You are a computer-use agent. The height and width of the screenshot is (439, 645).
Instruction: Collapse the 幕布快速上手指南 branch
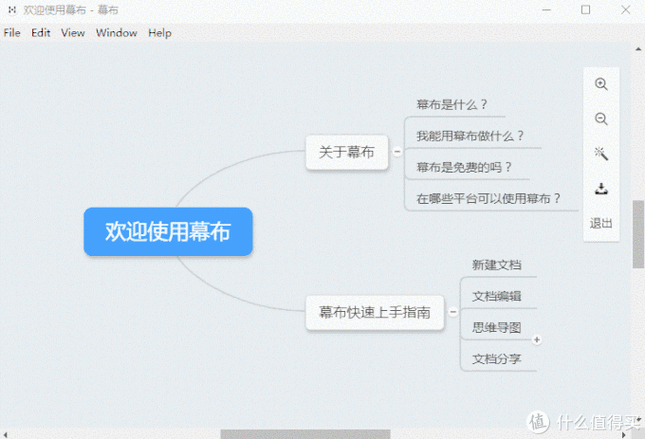pyautogui.click(x=453, y=312)
